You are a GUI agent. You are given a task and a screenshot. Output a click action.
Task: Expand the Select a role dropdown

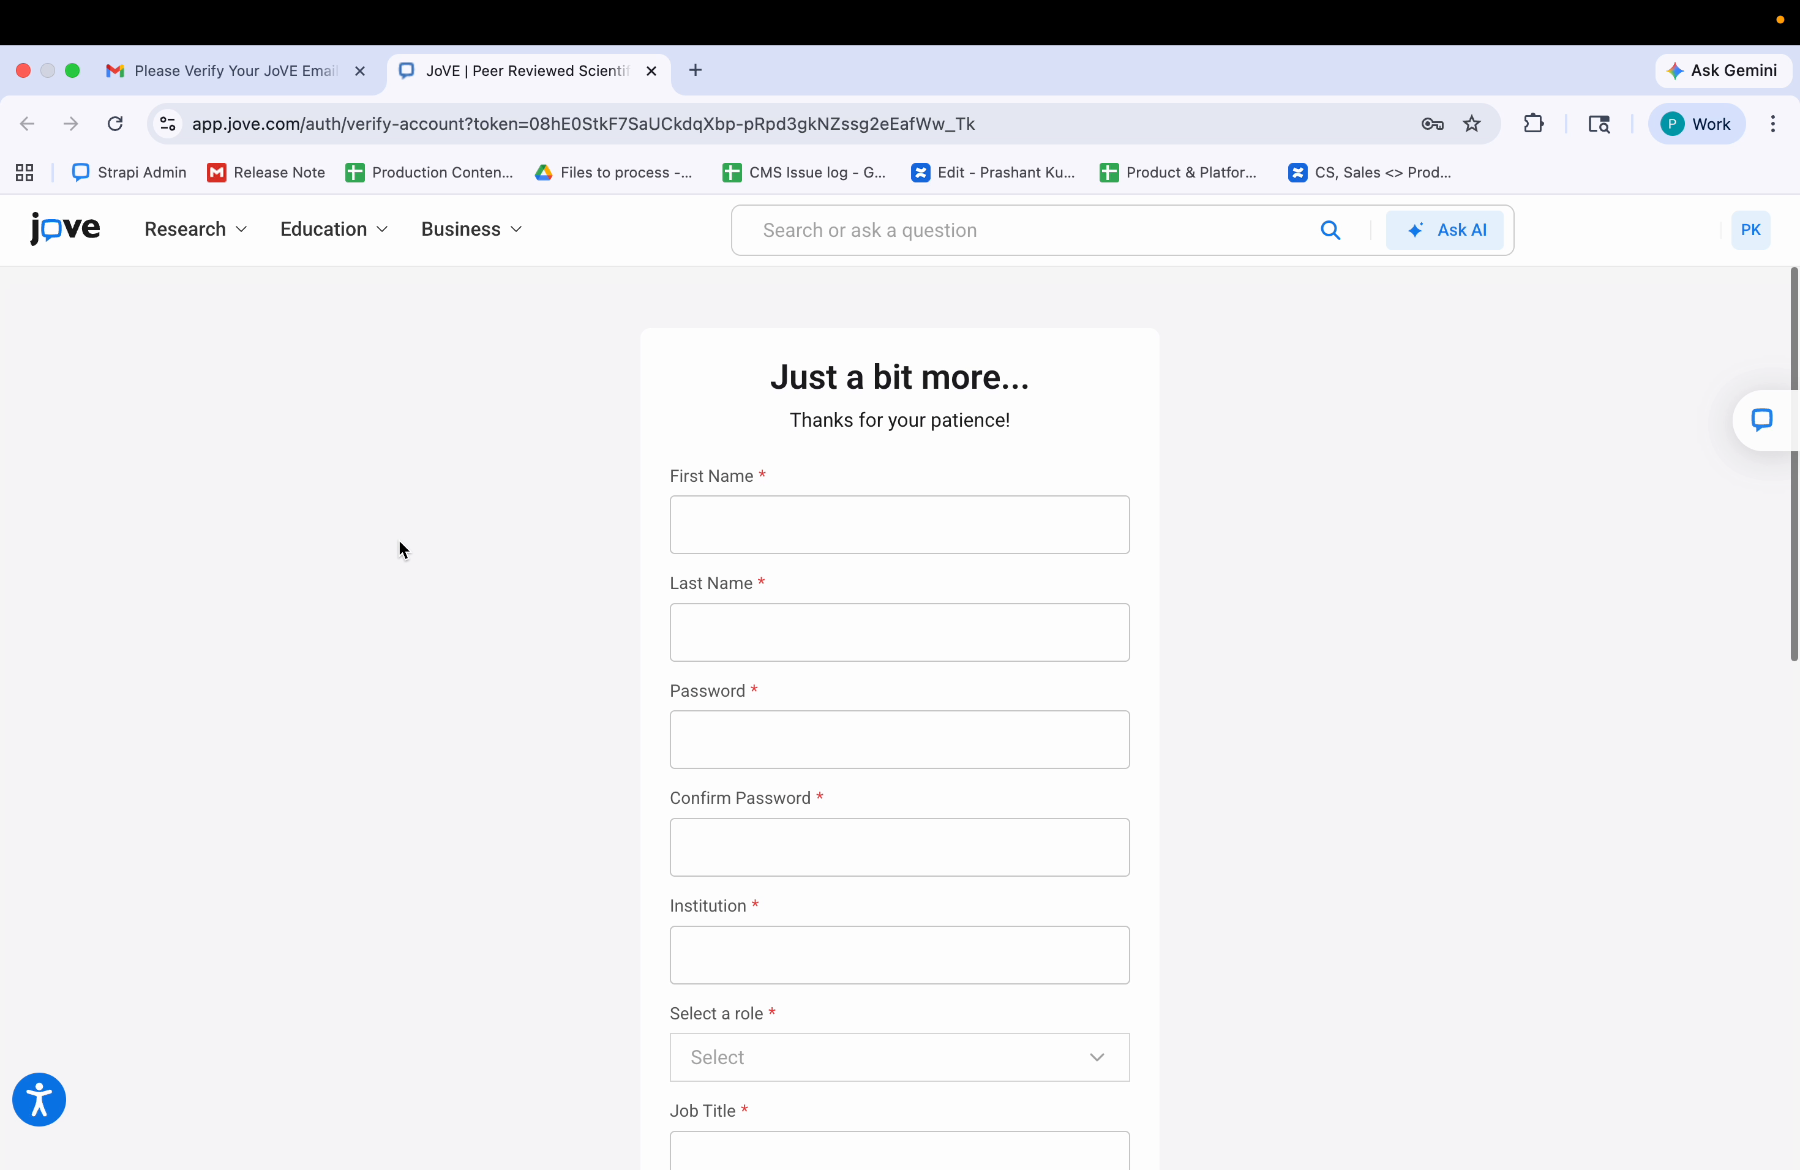tap(898, 1057)
